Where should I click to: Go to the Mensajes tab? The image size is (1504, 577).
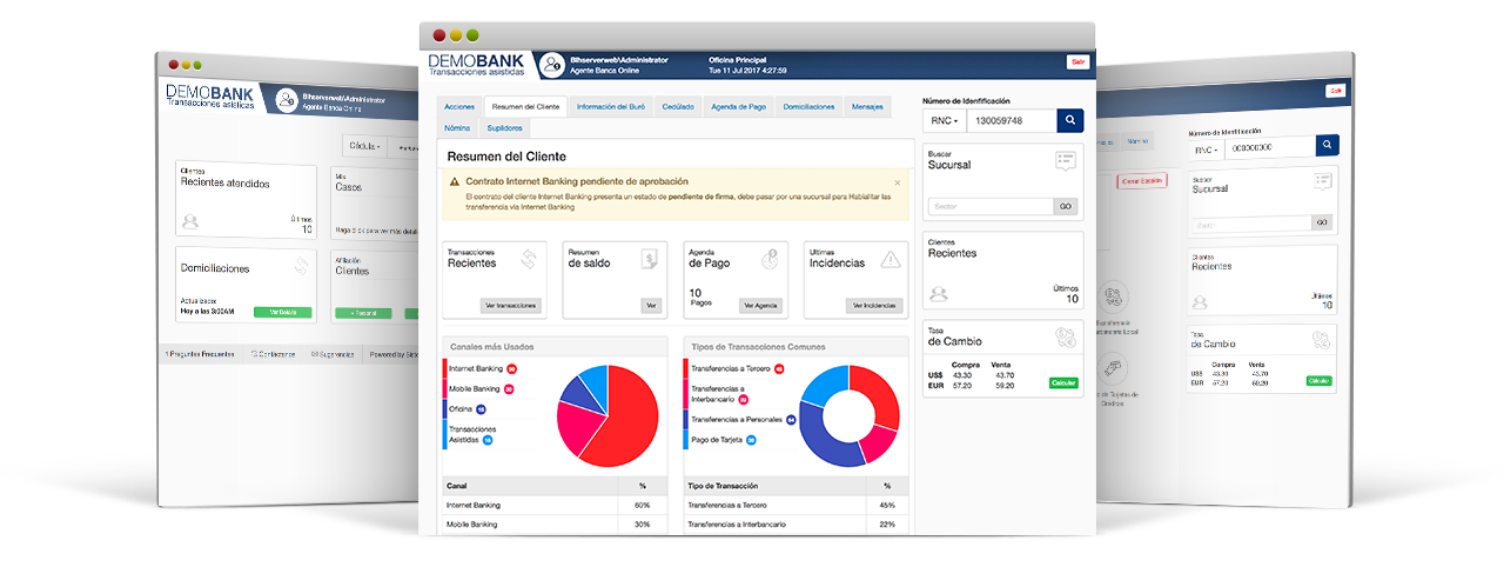coord(867,106)
